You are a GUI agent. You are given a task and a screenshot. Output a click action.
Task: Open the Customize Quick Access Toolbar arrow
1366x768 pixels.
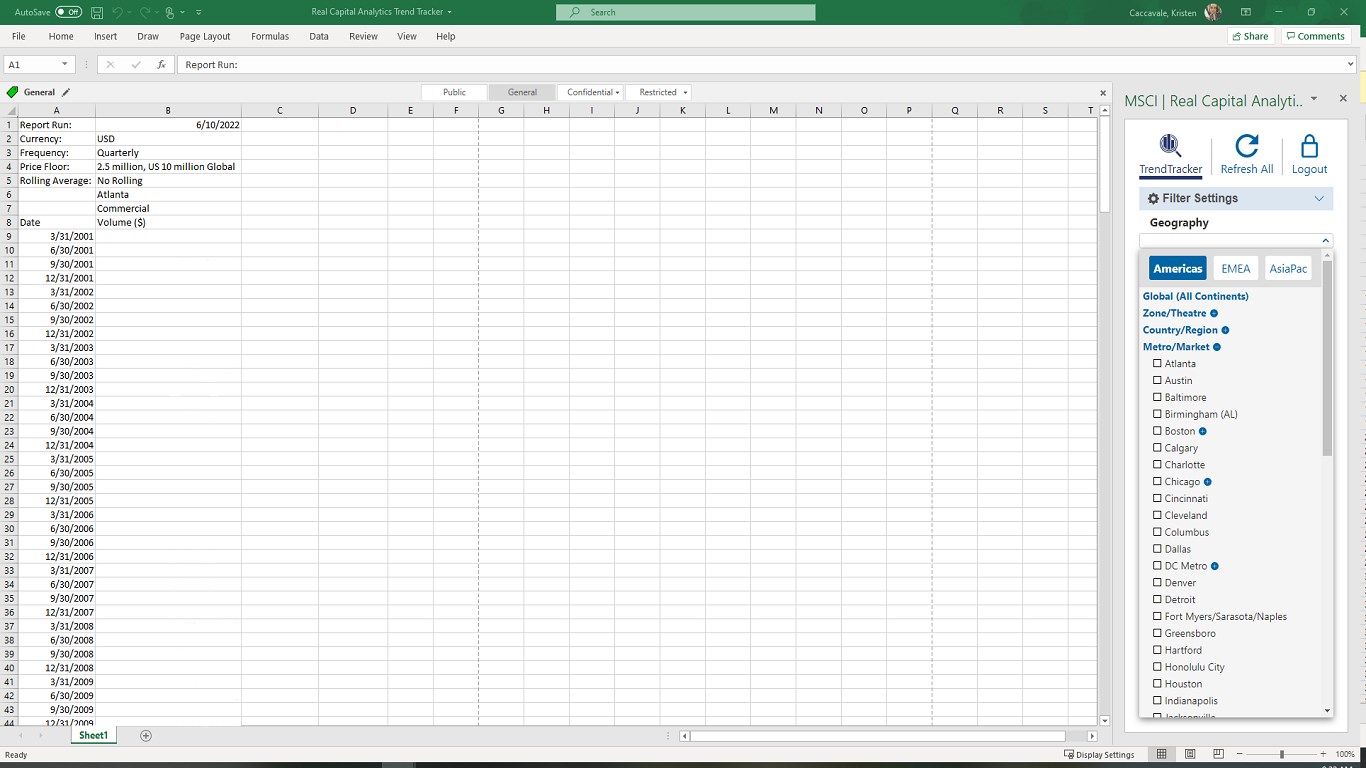click(x=199, y=12)
